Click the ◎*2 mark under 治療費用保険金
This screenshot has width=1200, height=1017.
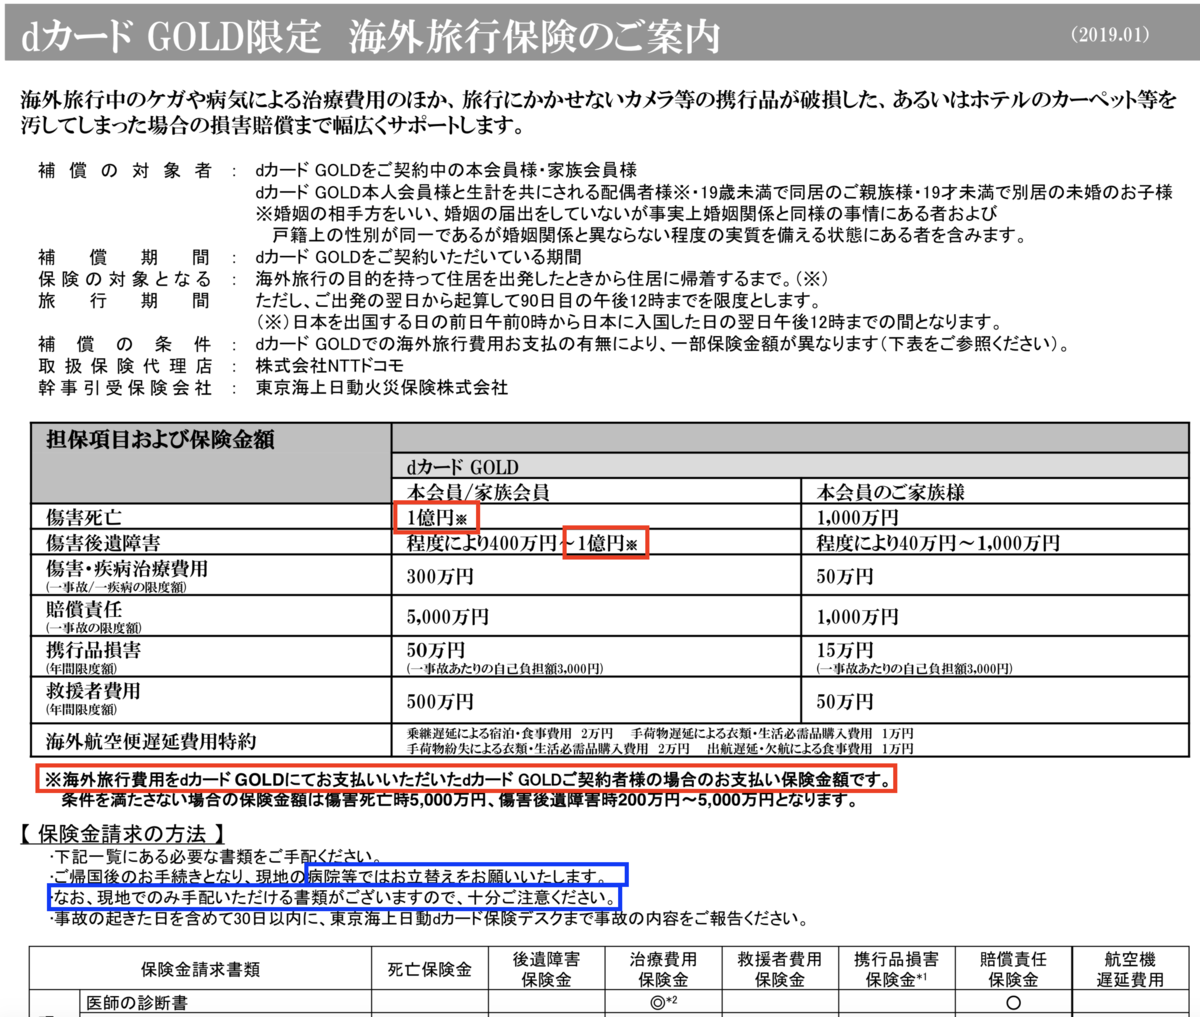point(663,1002)
